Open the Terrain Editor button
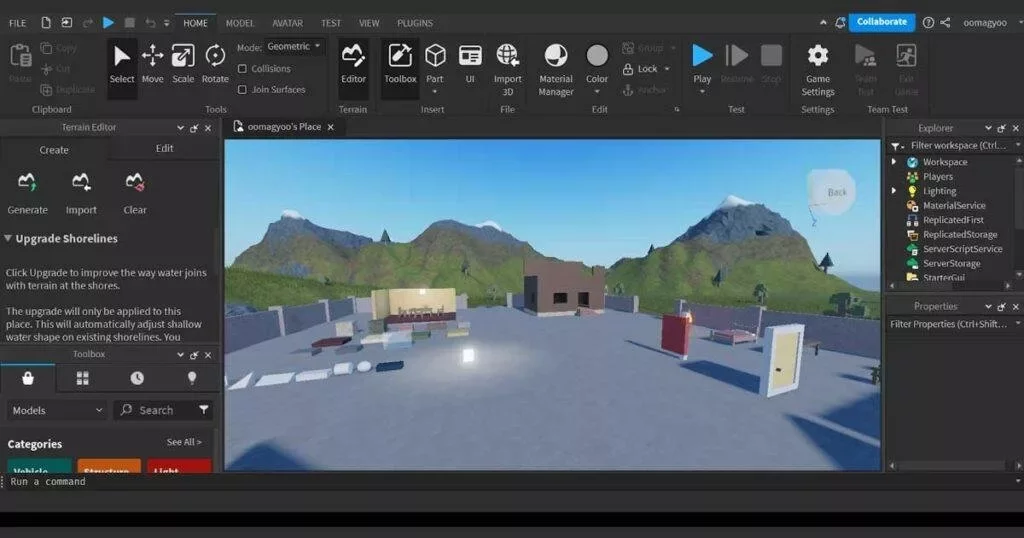Image resolution: width=1024 pixels, height=538 pixels. pyautogui.click(x=353, y=64)
